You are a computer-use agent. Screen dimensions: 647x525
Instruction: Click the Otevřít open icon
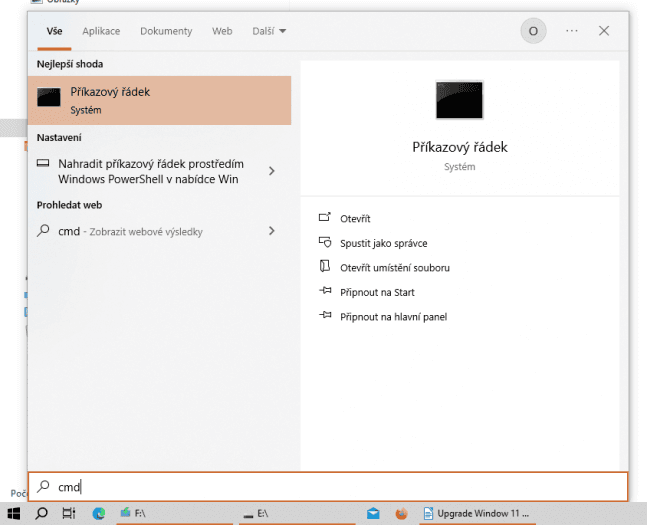(x=325, y=217)
